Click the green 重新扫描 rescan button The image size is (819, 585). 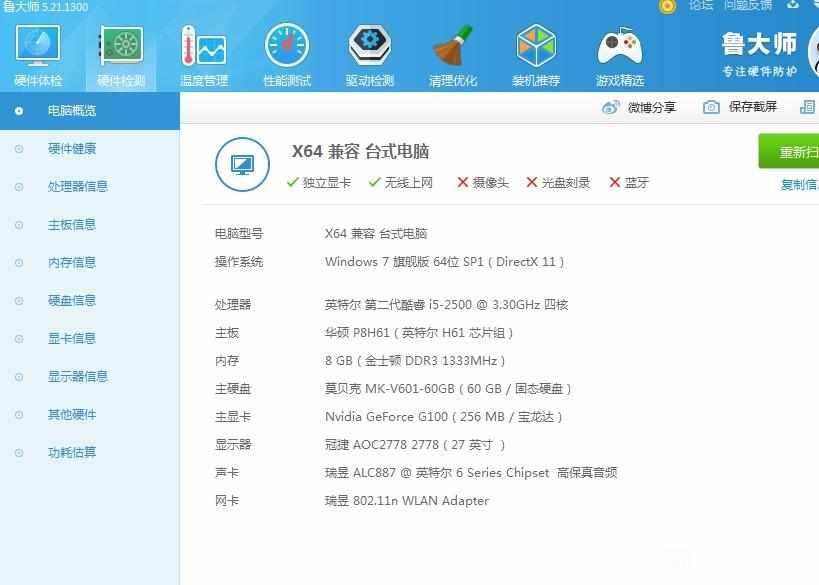(789, 151)
